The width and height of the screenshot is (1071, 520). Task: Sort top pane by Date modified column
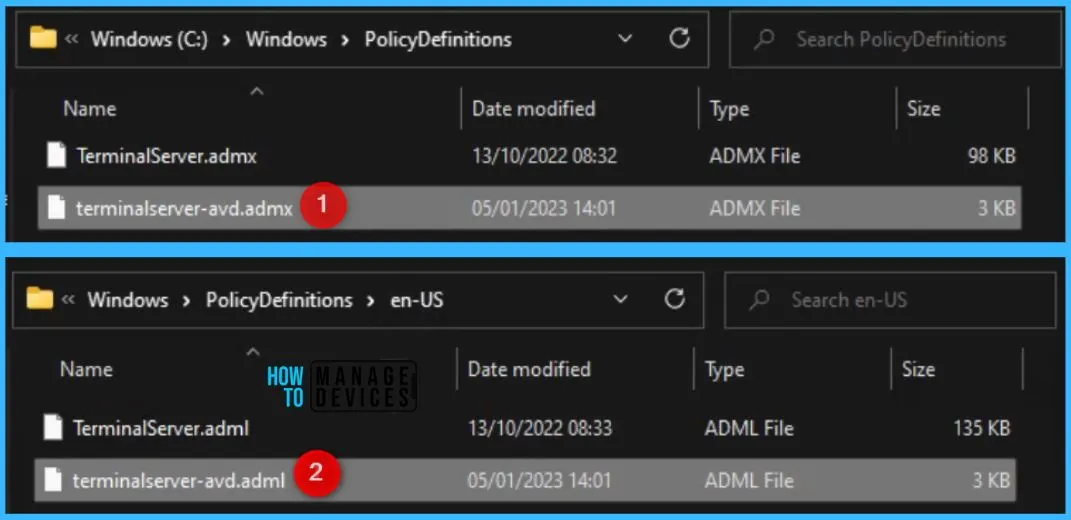tap(533, 109)
